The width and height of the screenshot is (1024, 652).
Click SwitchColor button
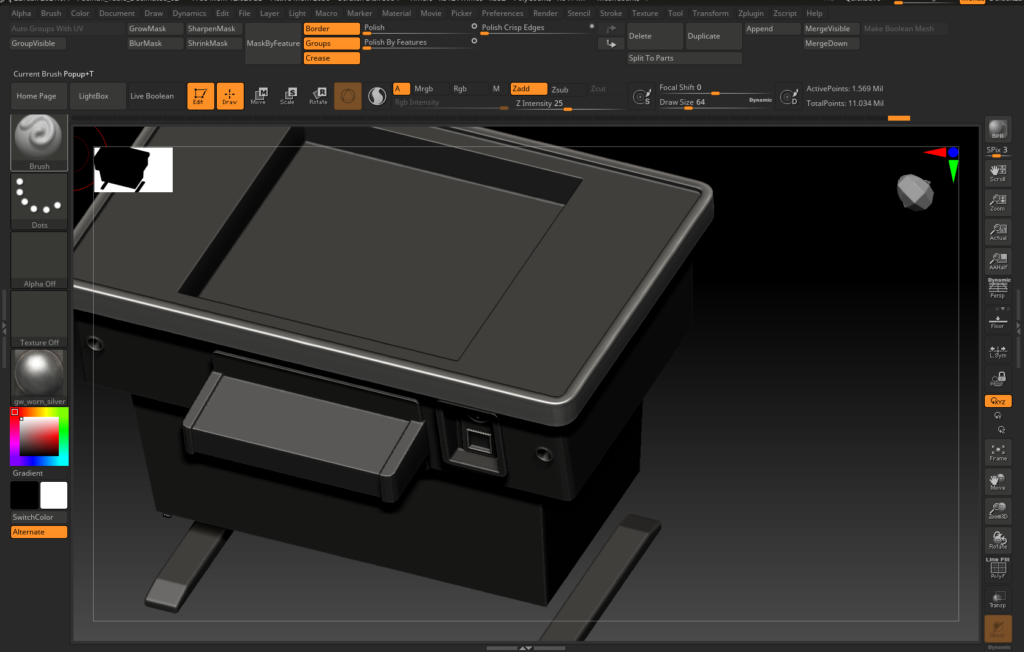[x=39, y=517]
